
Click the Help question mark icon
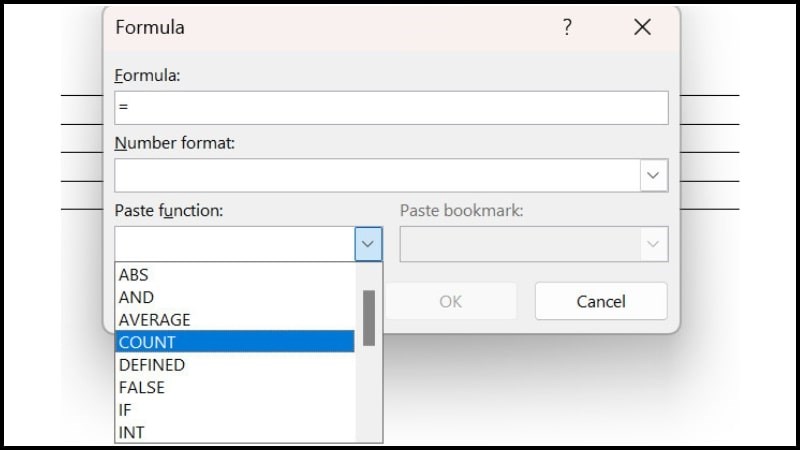click(567, 28)
